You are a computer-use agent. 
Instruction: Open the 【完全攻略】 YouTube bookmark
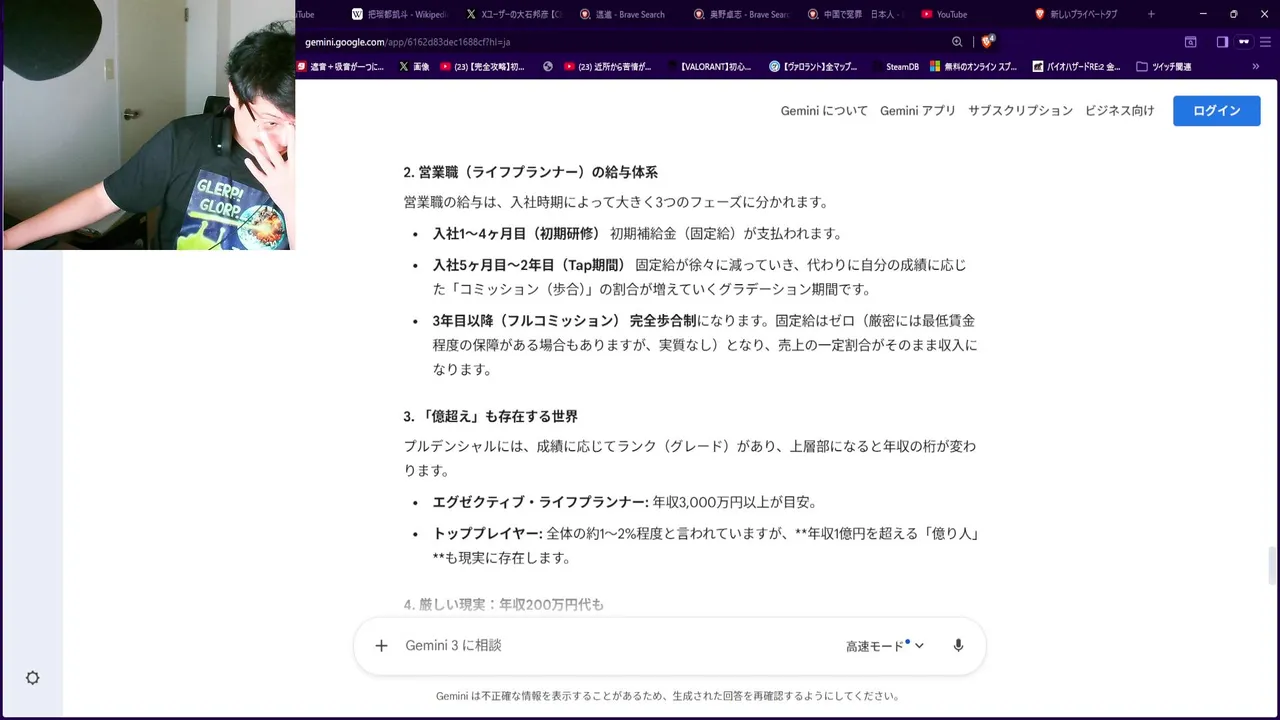pos(482,67)
